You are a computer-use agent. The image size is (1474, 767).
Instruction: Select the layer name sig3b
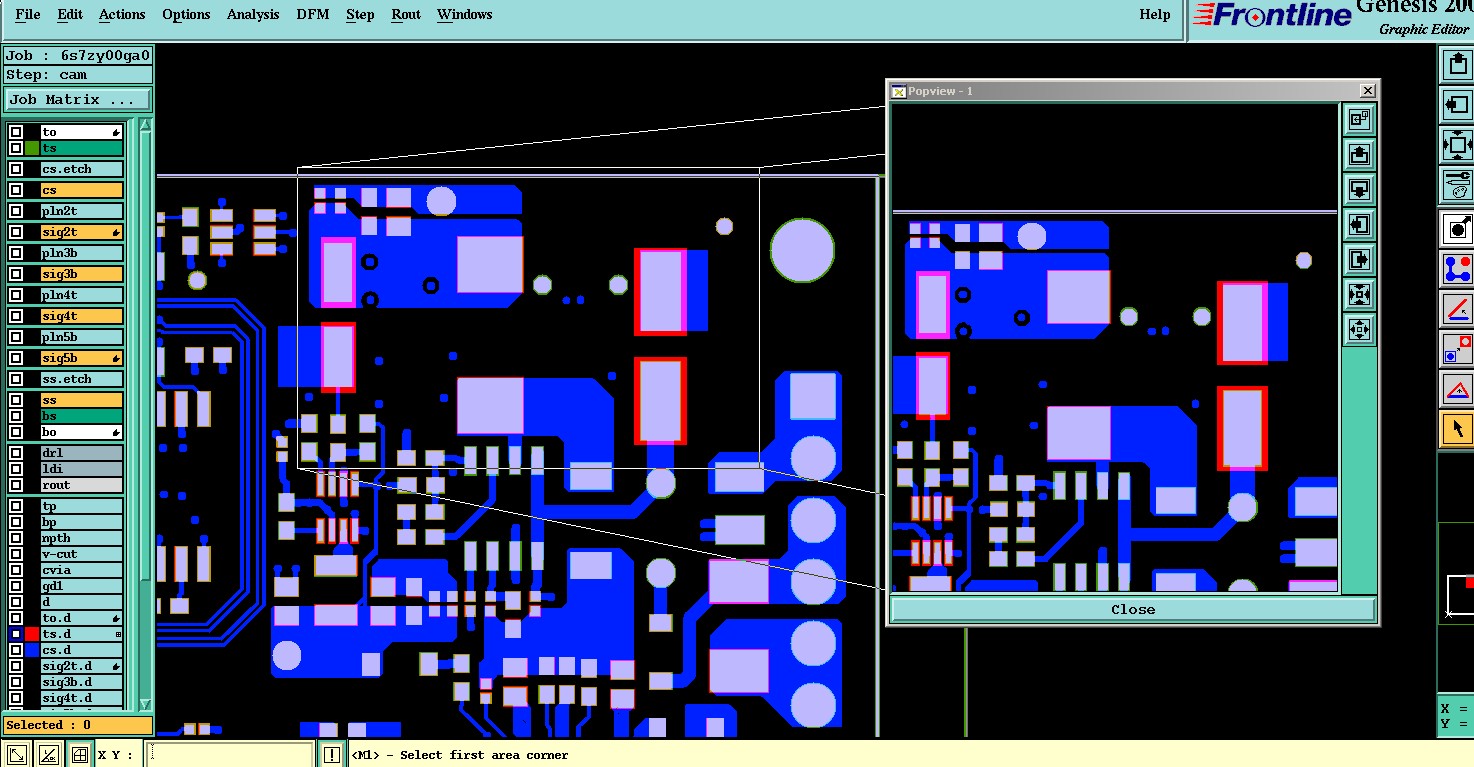pyautogui.click(x=82, y=274)
